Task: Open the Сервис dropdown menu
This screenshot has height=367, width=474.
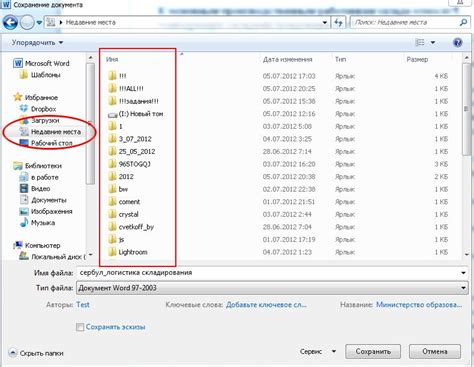Action: coord(318,352)
